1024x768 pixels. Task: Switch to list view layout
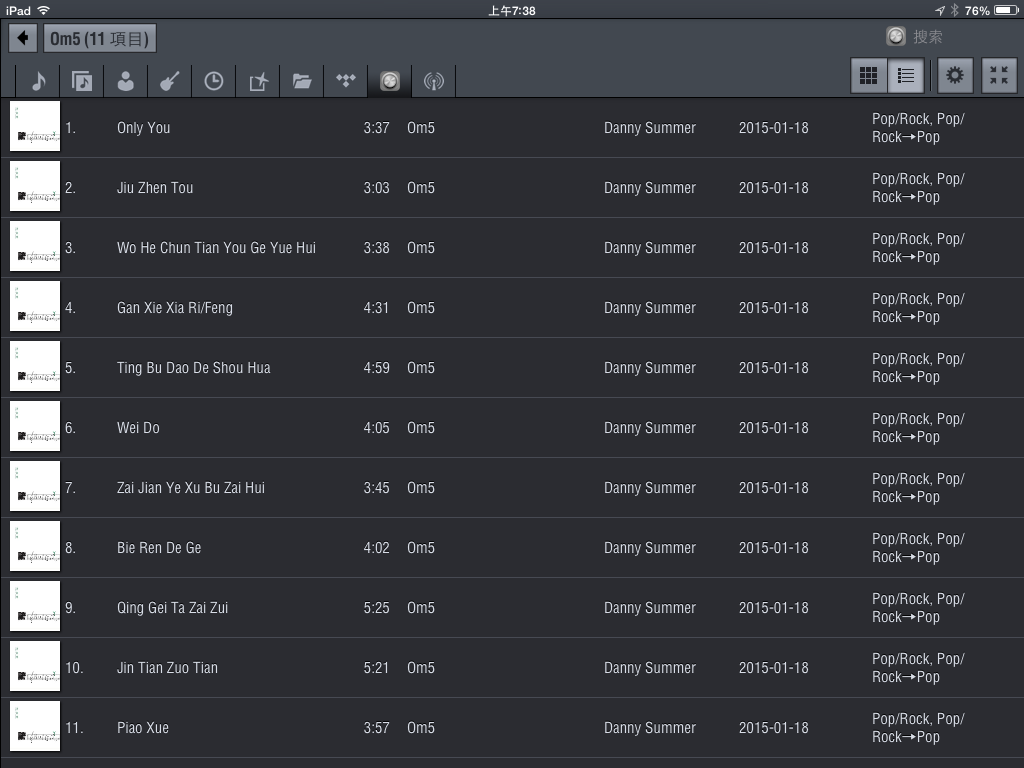tap(906, 76)
